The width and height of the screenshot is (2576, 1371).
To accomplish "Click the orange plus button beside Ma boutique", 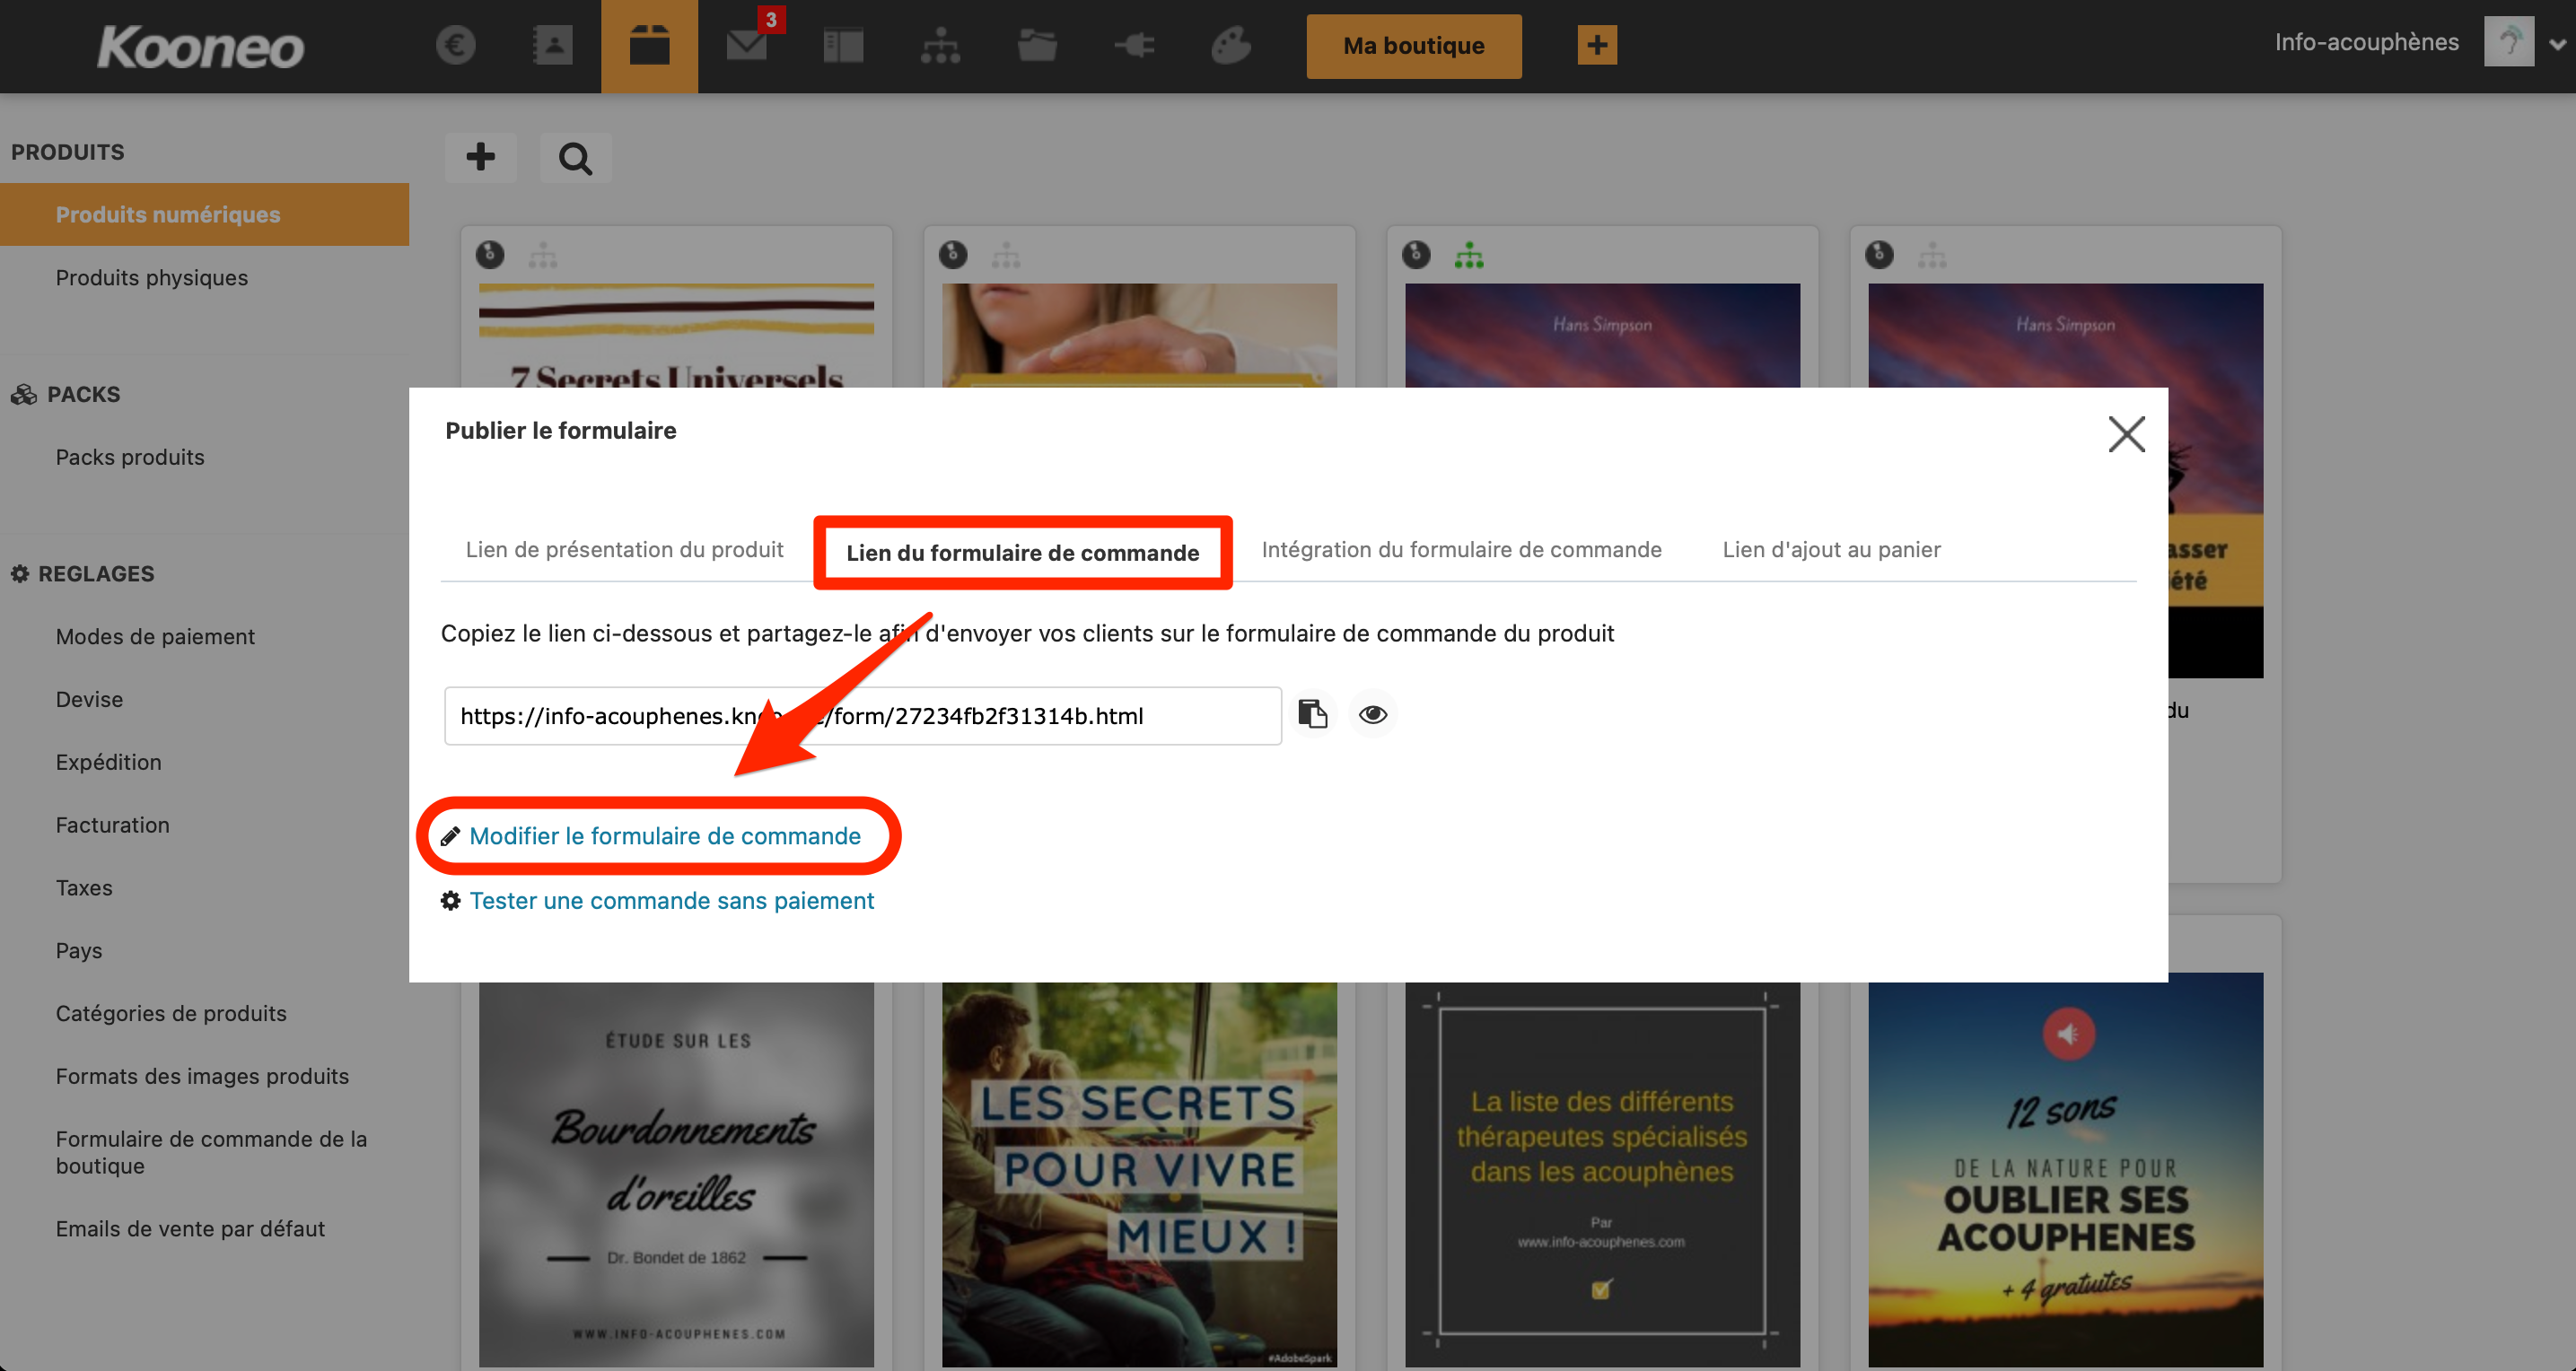I will (x=1597, y=45).
